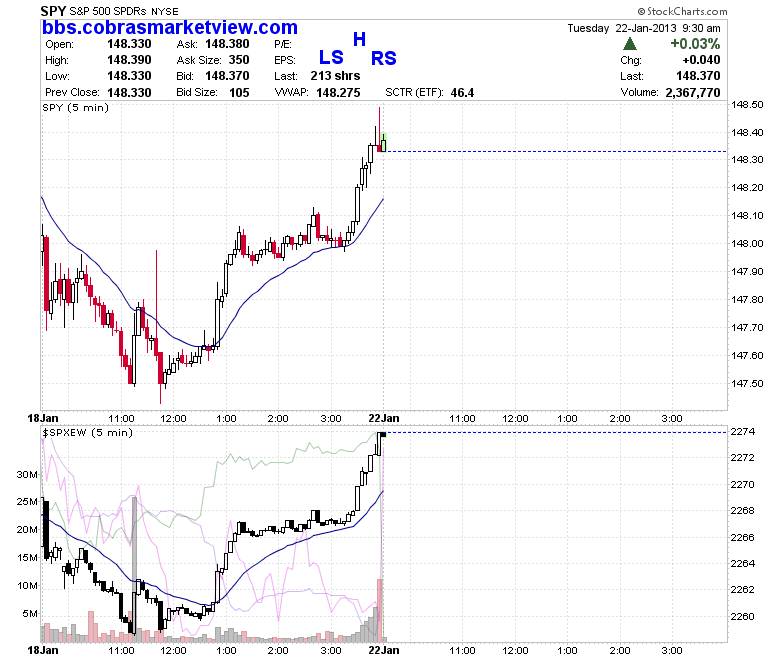Click the 147.80 price axis label
Viewport: 780px width, 659px height.
pyautogui.click(x=747, y=299)
